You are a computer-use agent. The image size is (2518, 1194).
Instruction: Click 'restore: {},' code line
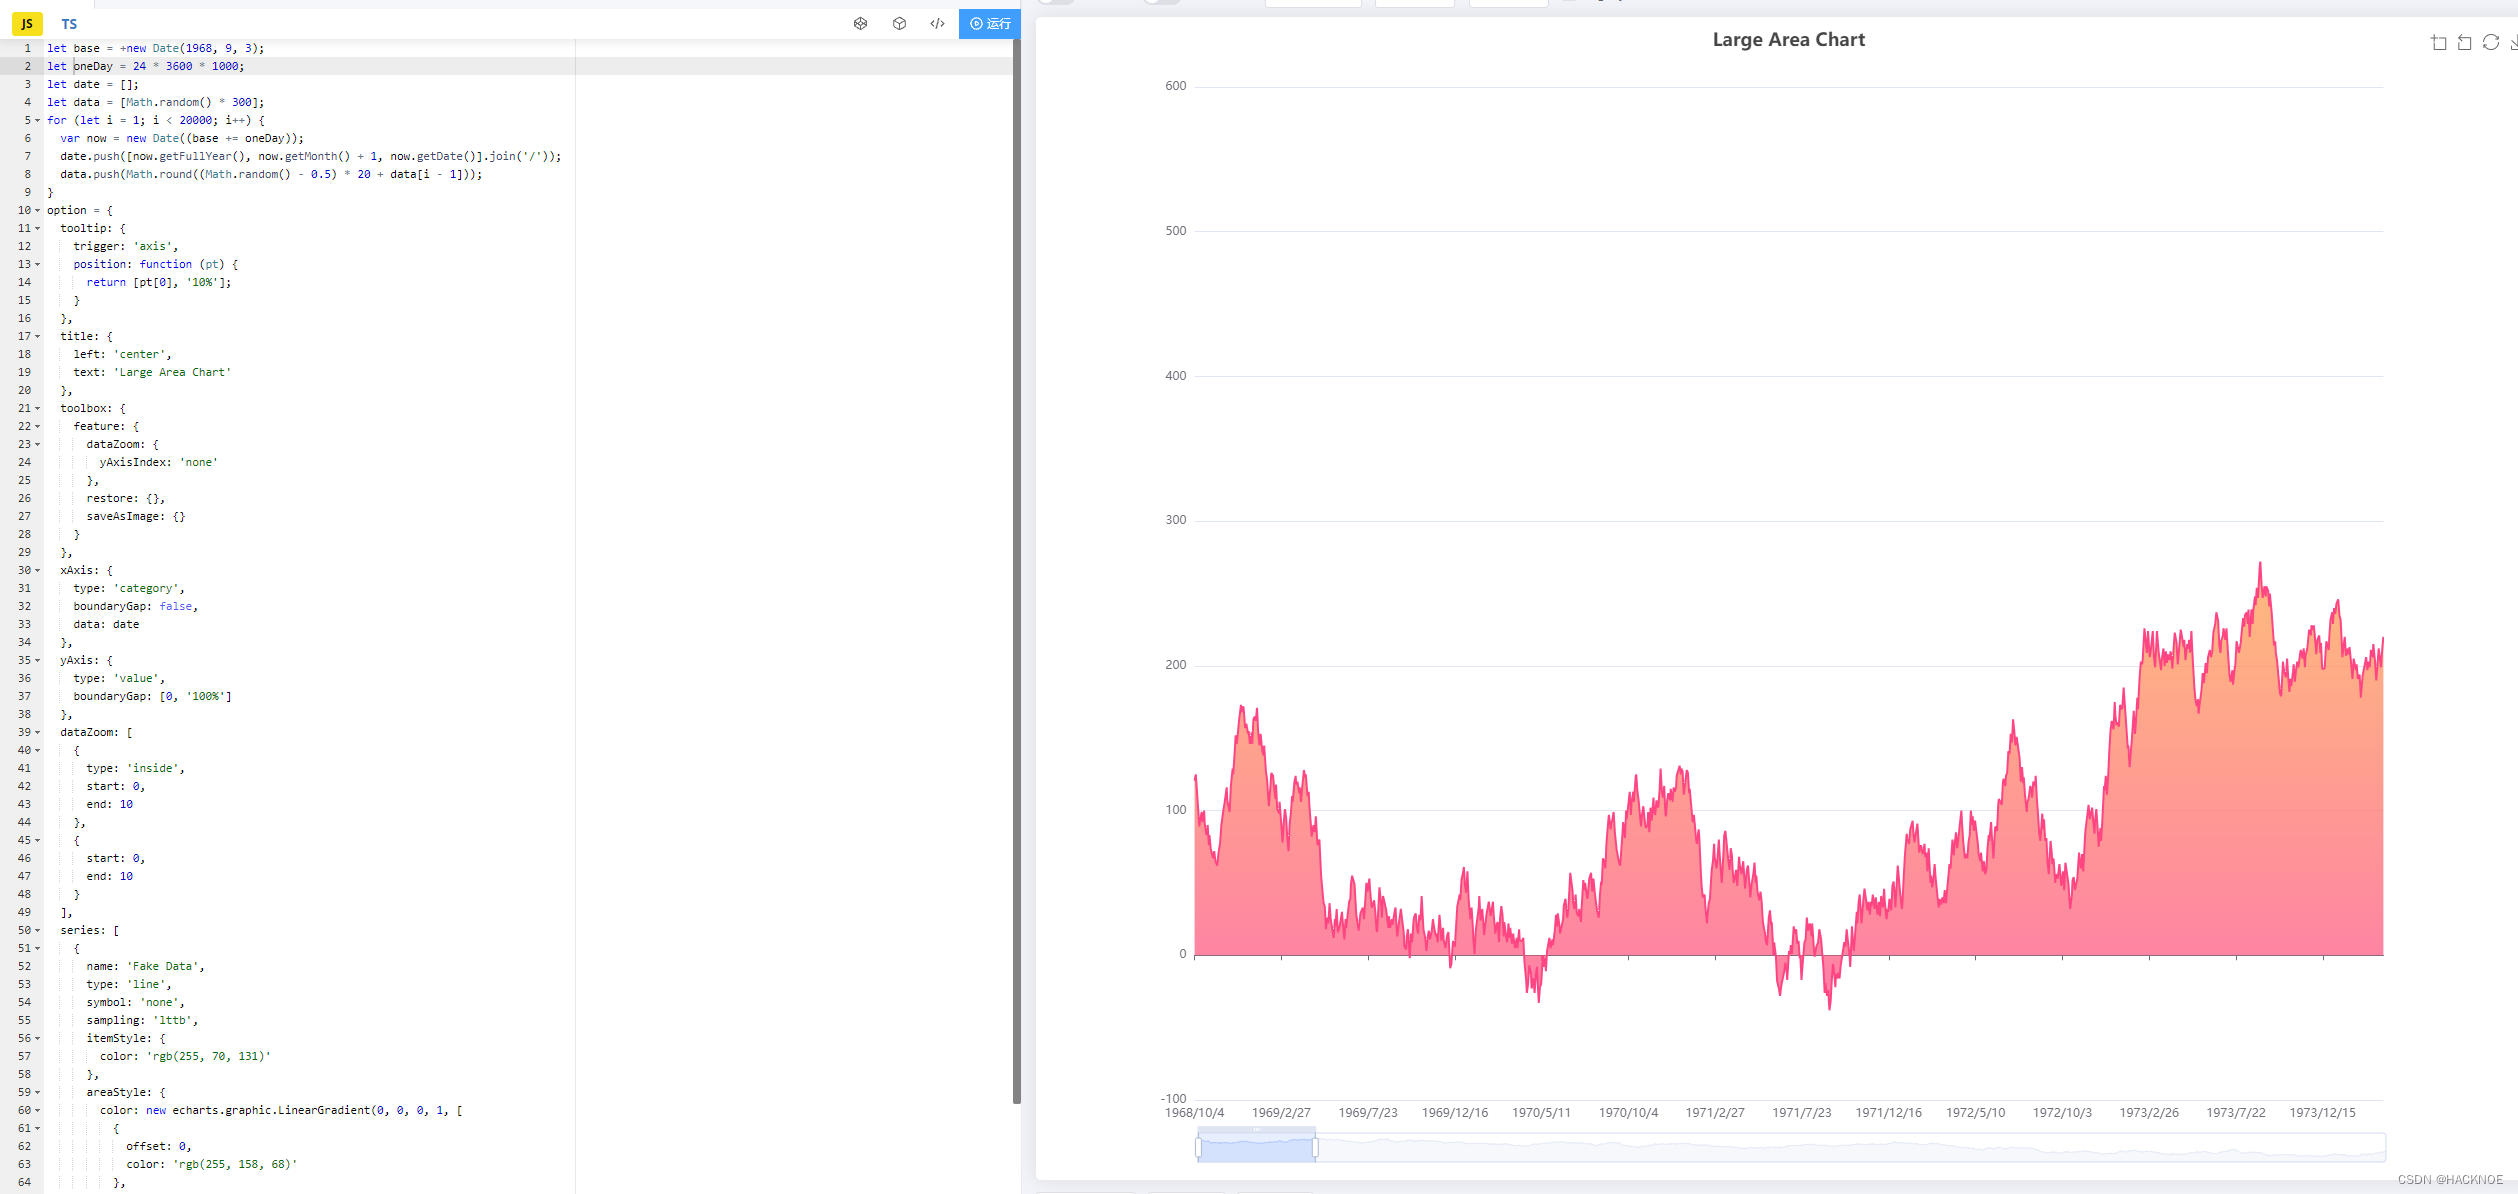[x=125, y=498]
